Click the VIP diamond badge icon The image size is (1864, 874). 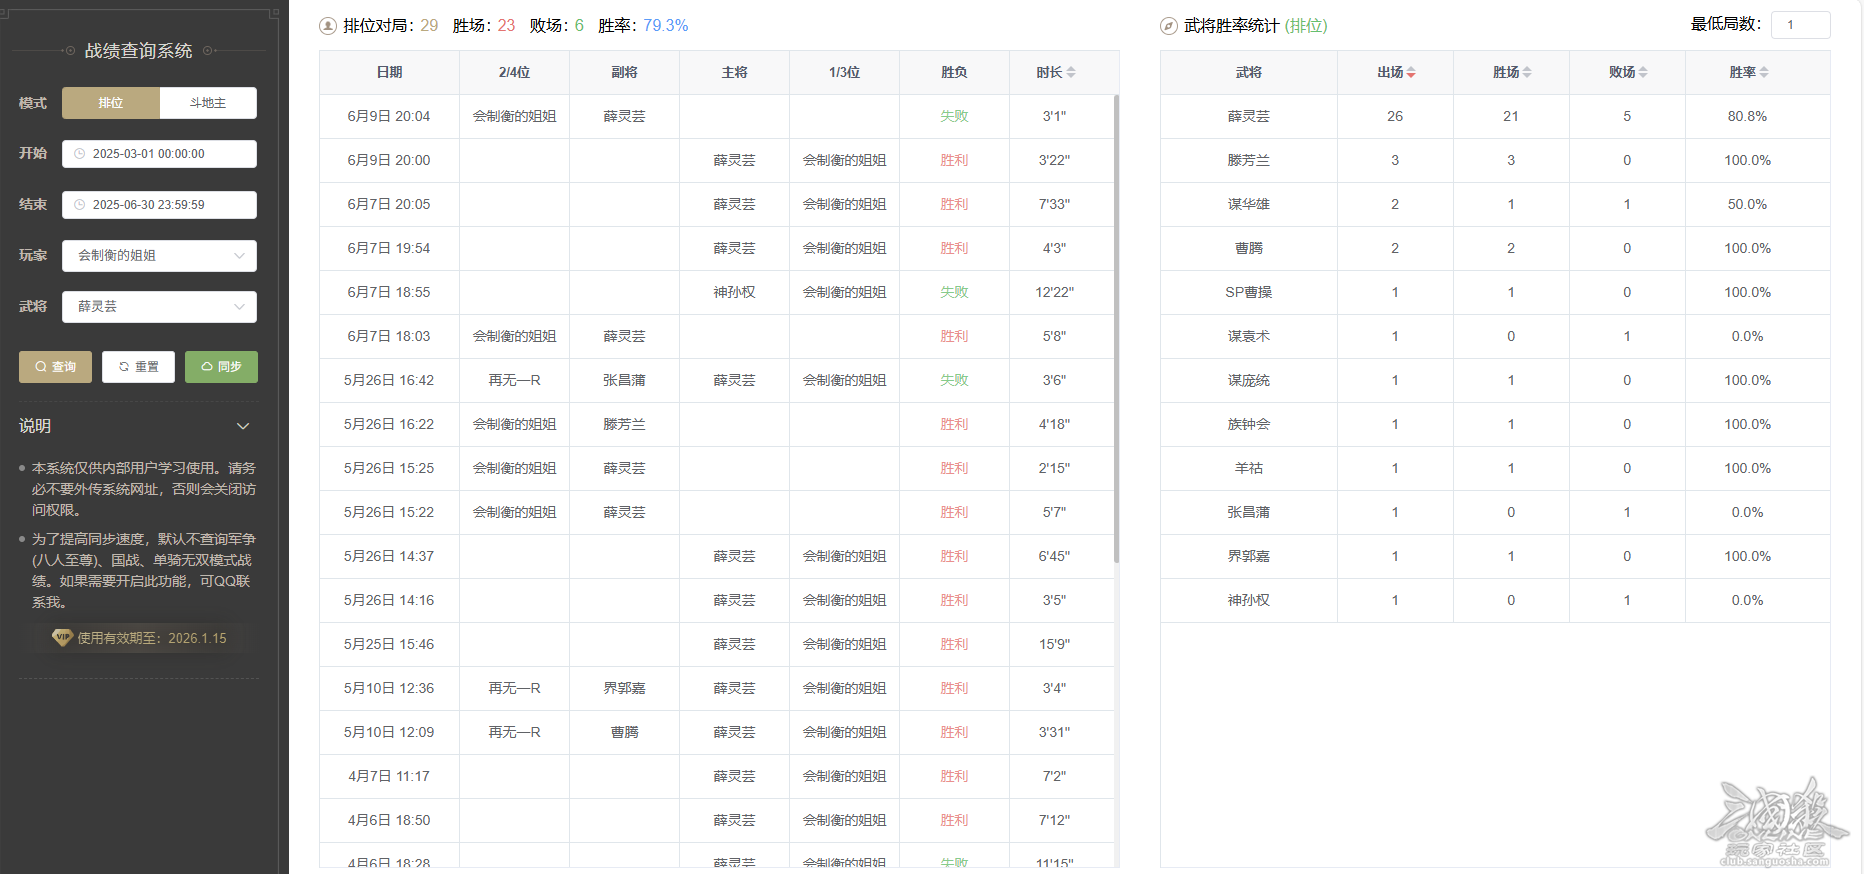click(62, 637)
